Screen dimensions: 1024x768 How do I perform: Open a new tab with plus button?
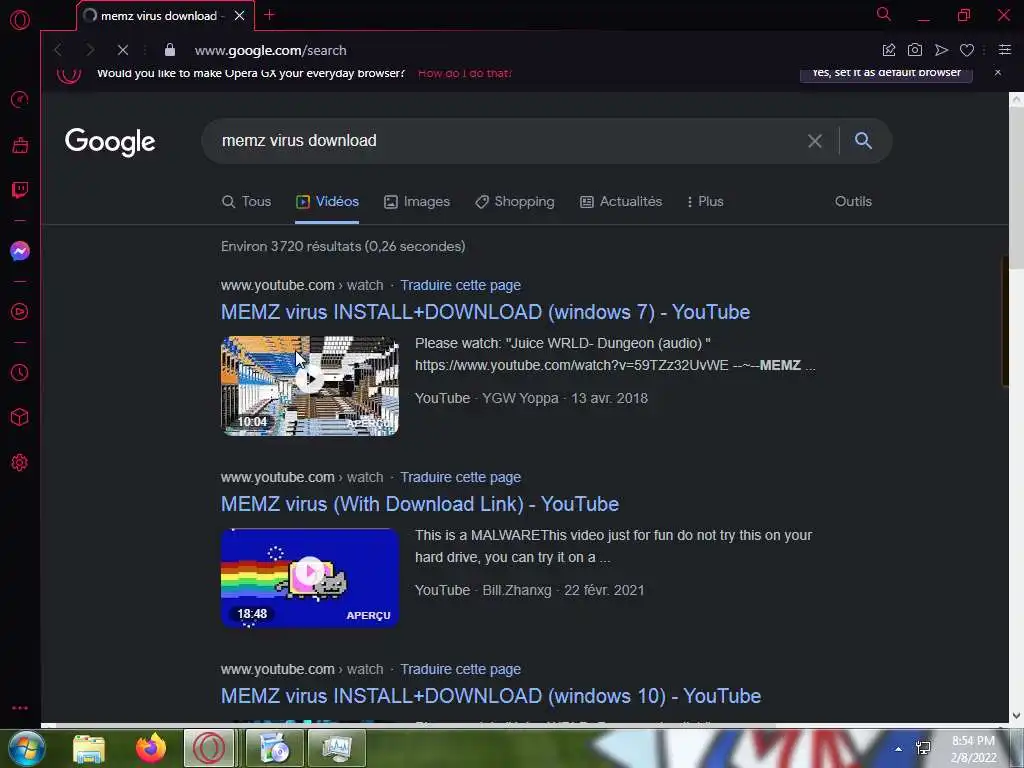[269, 15]
